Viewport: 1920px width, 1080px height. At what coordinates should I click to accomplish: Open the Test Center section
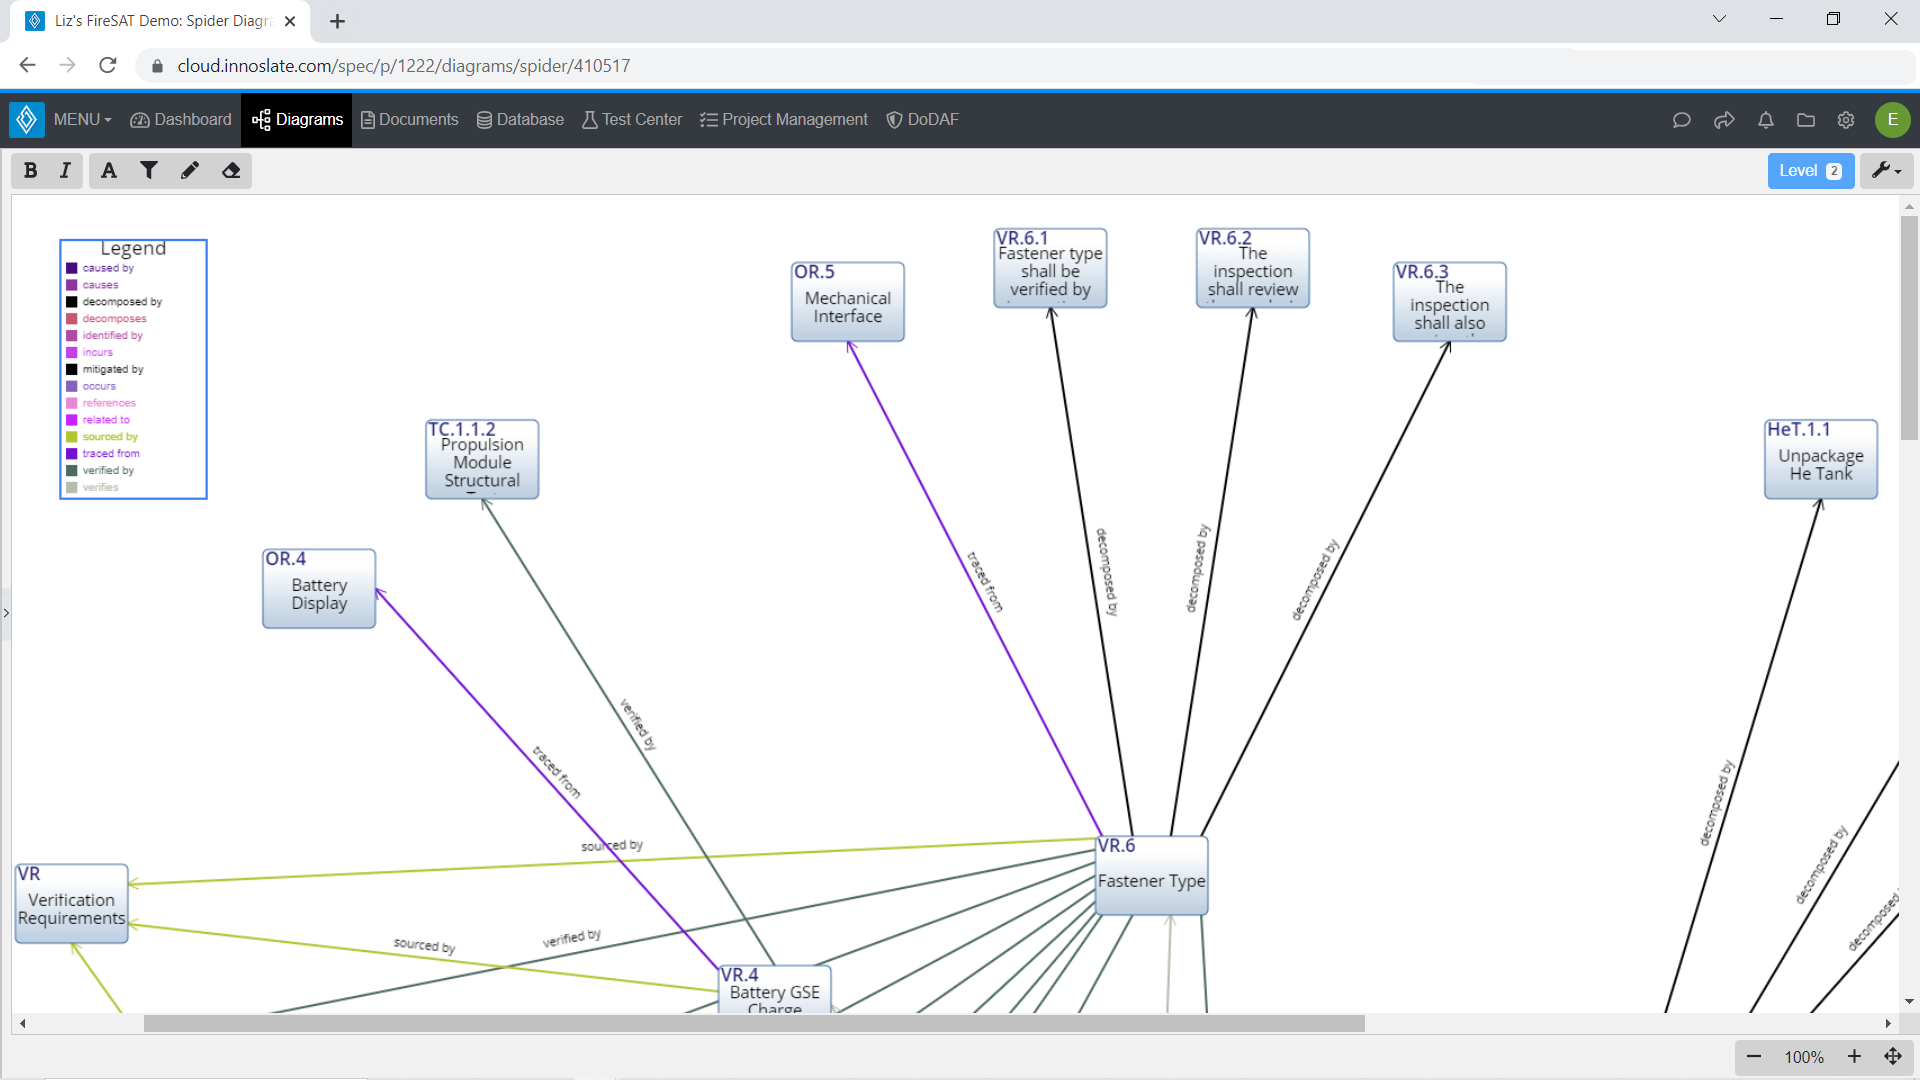(x=631, y=119)
